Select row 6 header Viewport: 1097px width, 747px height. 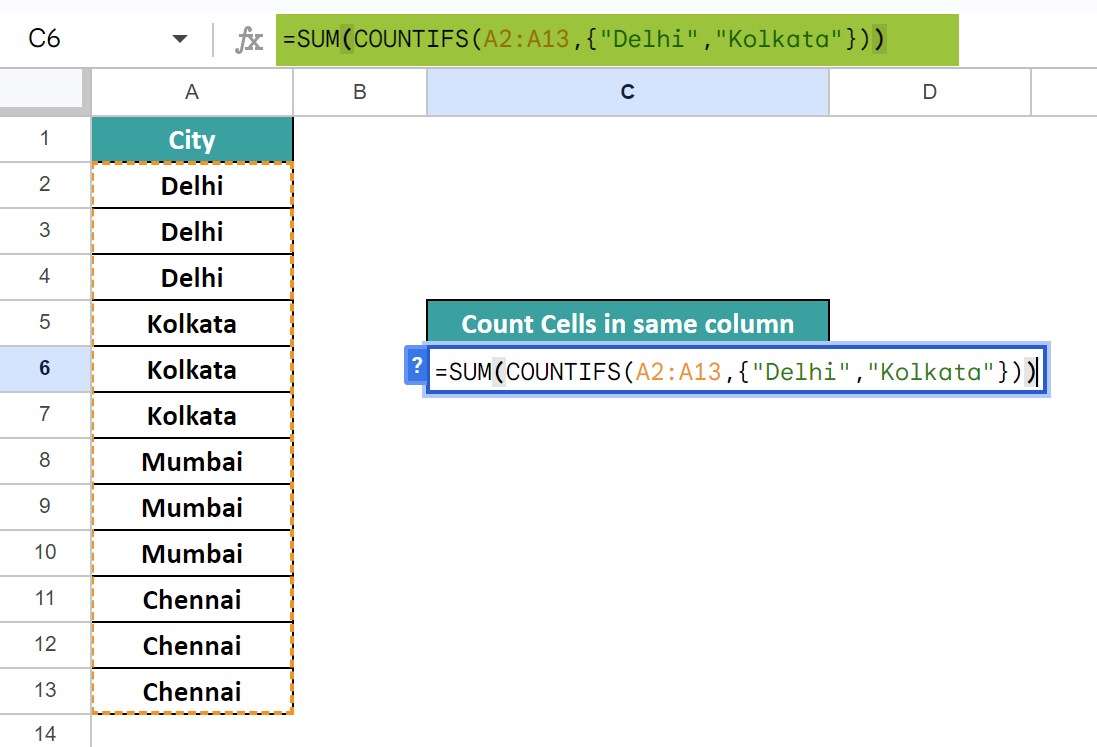click(x=45, y=369)
